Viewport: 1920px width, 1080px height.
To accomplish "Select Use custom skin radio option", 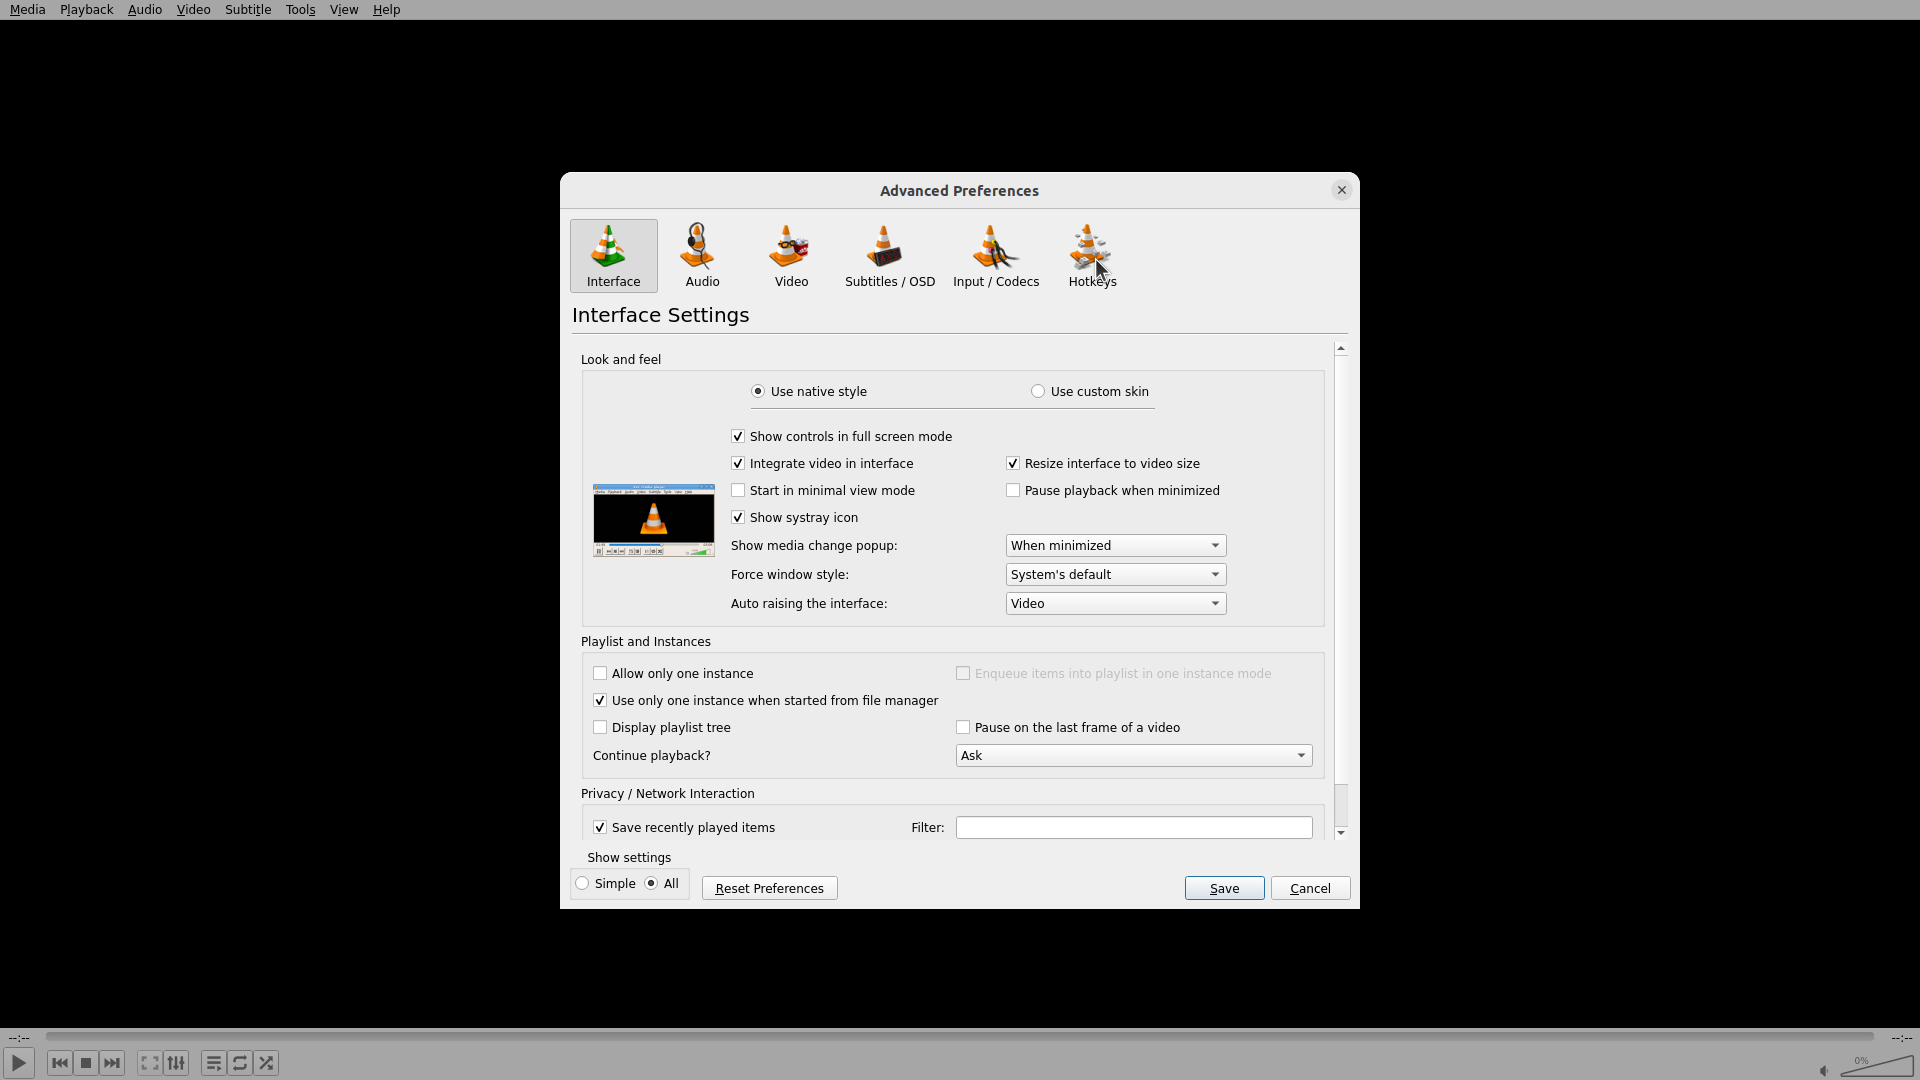I will coord(1038,392).
